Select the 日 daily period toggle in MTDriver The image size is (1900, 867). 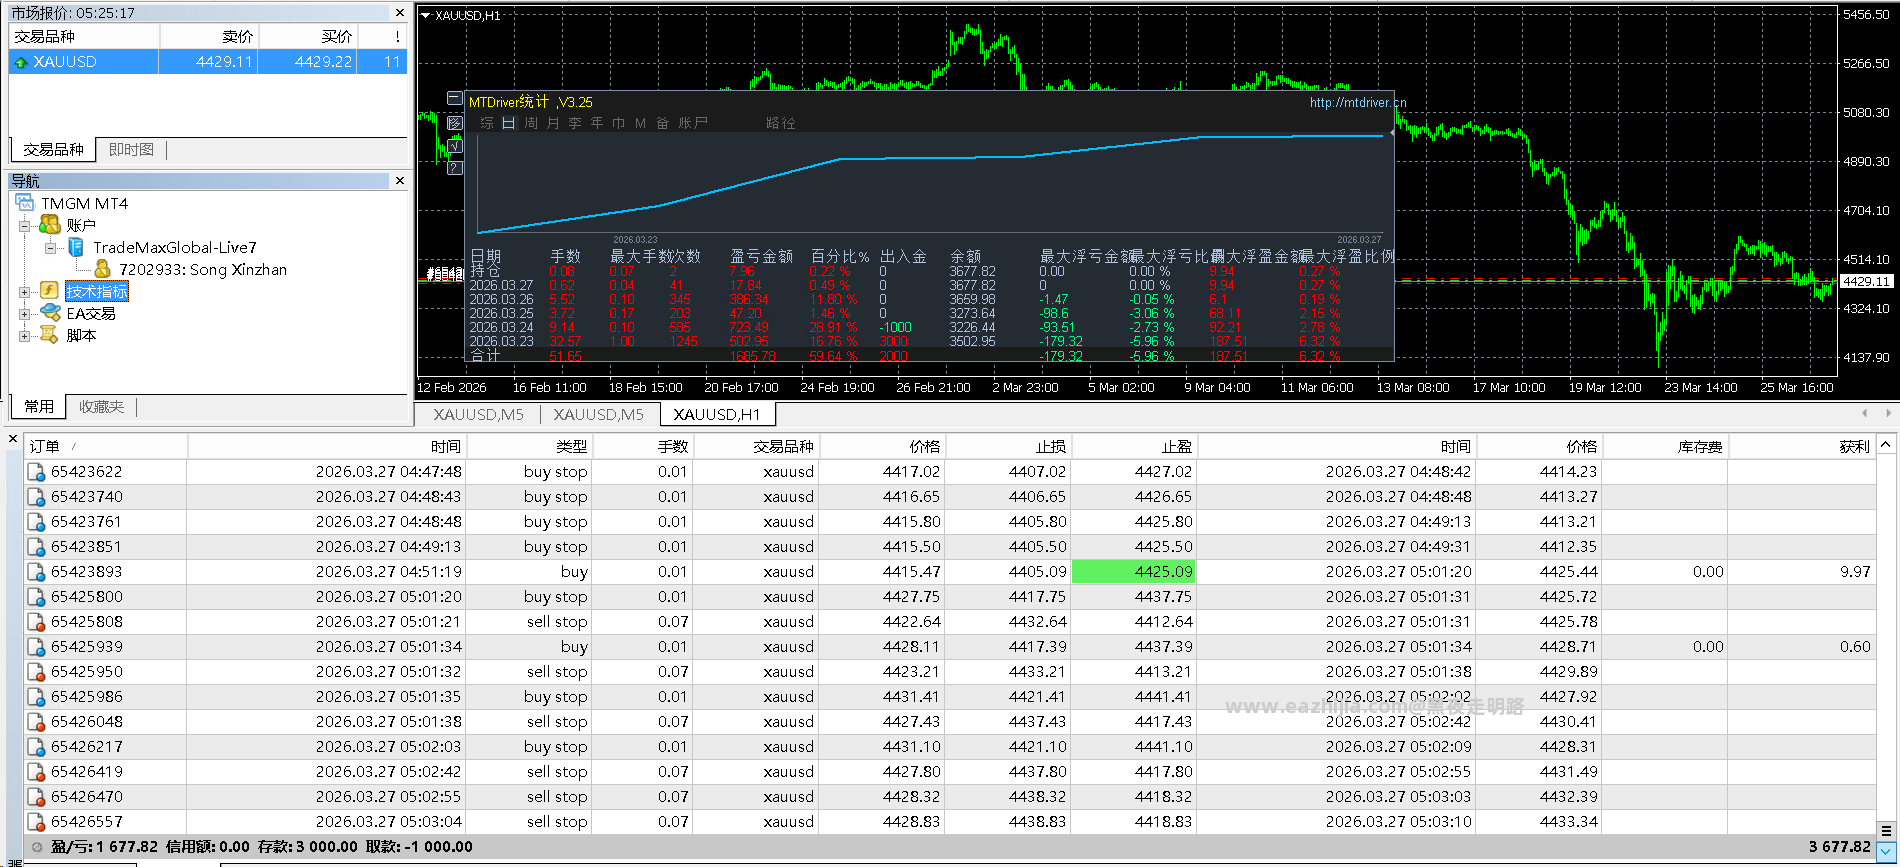click(508, 123)
